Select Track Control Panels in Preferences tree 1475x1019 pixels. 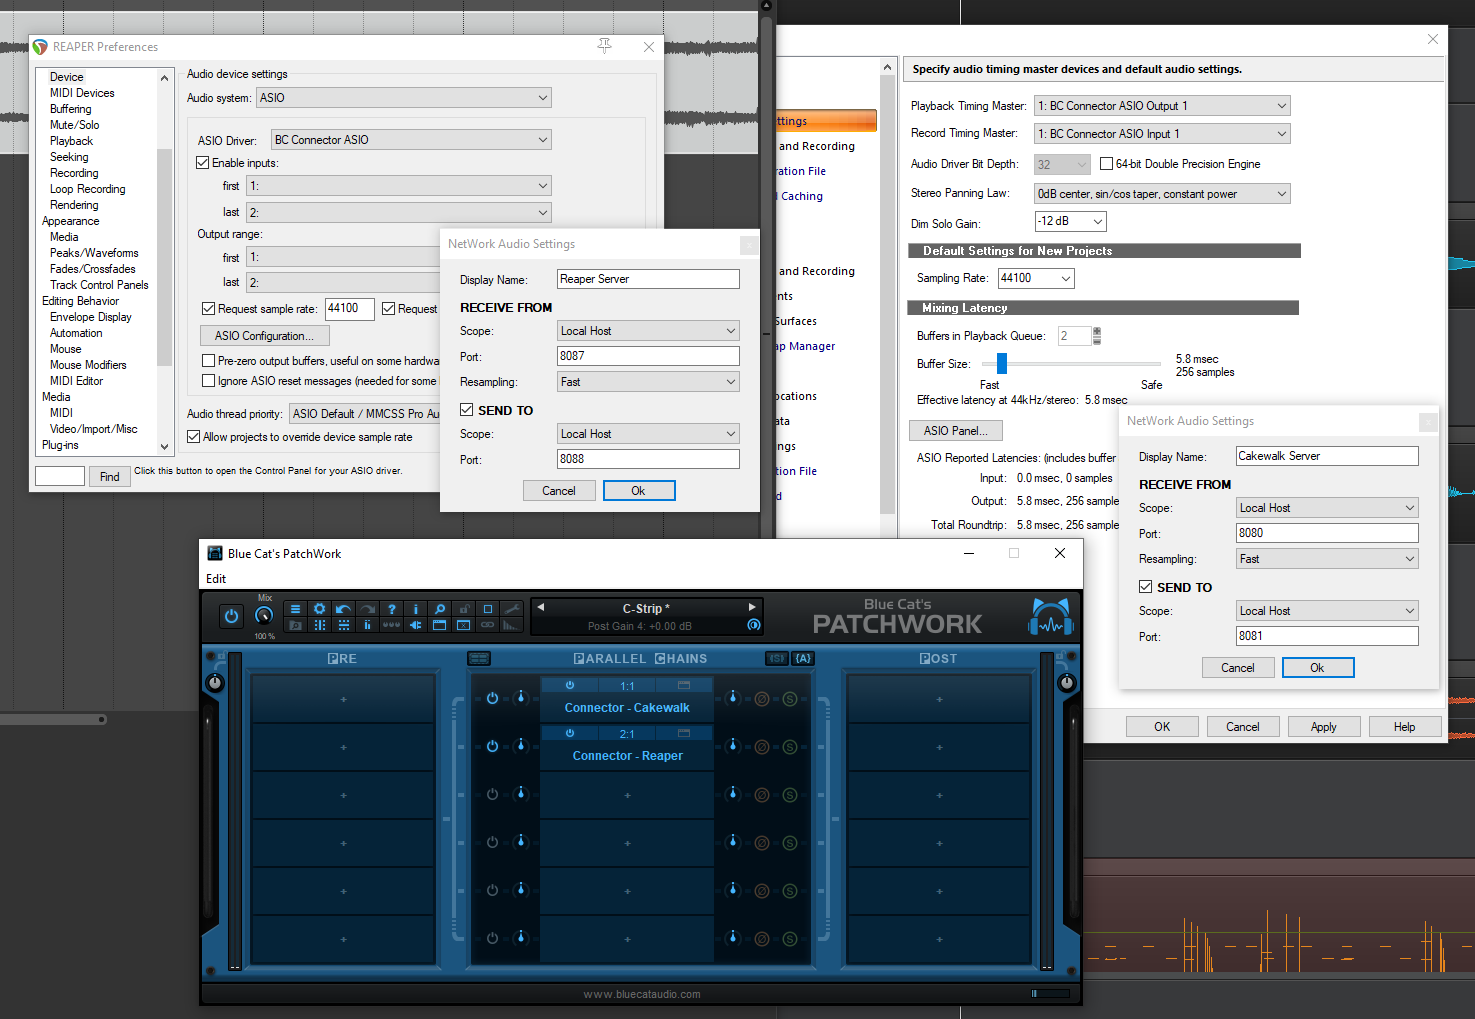coord(99,285)
